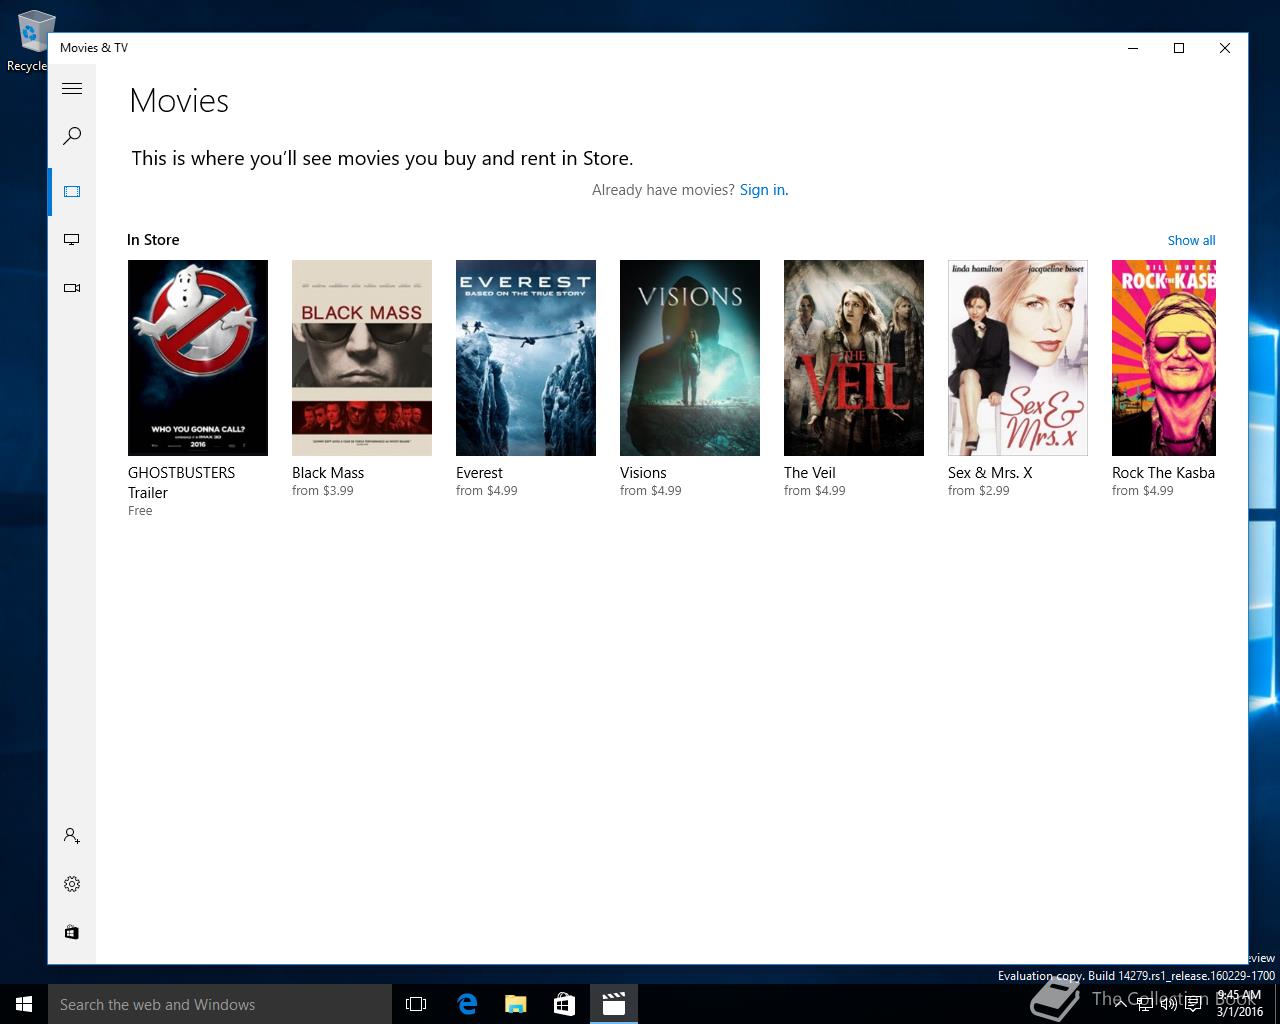Screen dimensions: 1280x1024
Task: Click the 'from $3.99' price under Black Mass
Action: tap(323, 491)
